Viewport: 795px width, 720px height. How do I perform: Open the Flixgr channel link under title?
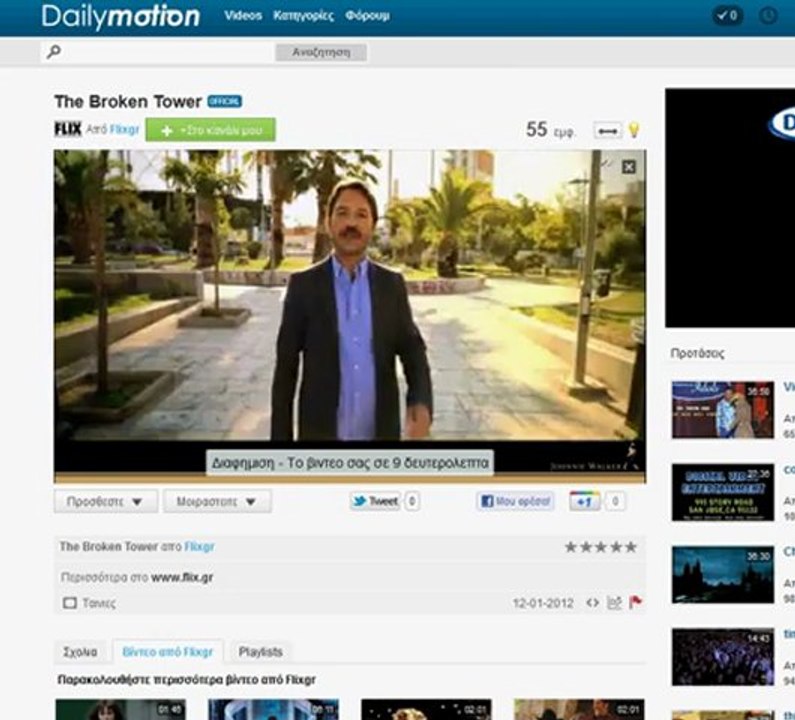(x=124, y=130)
